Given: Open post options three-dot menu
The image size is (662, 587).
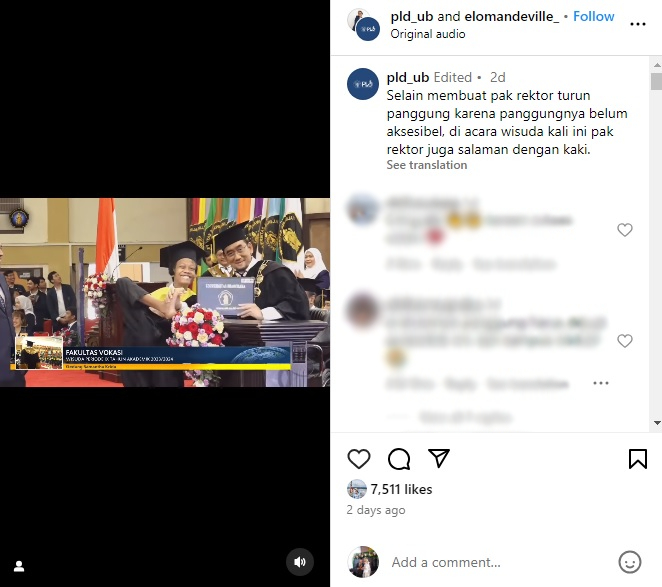Looking at the screenshot, I should pyautogui.click(x=638, y=24).
